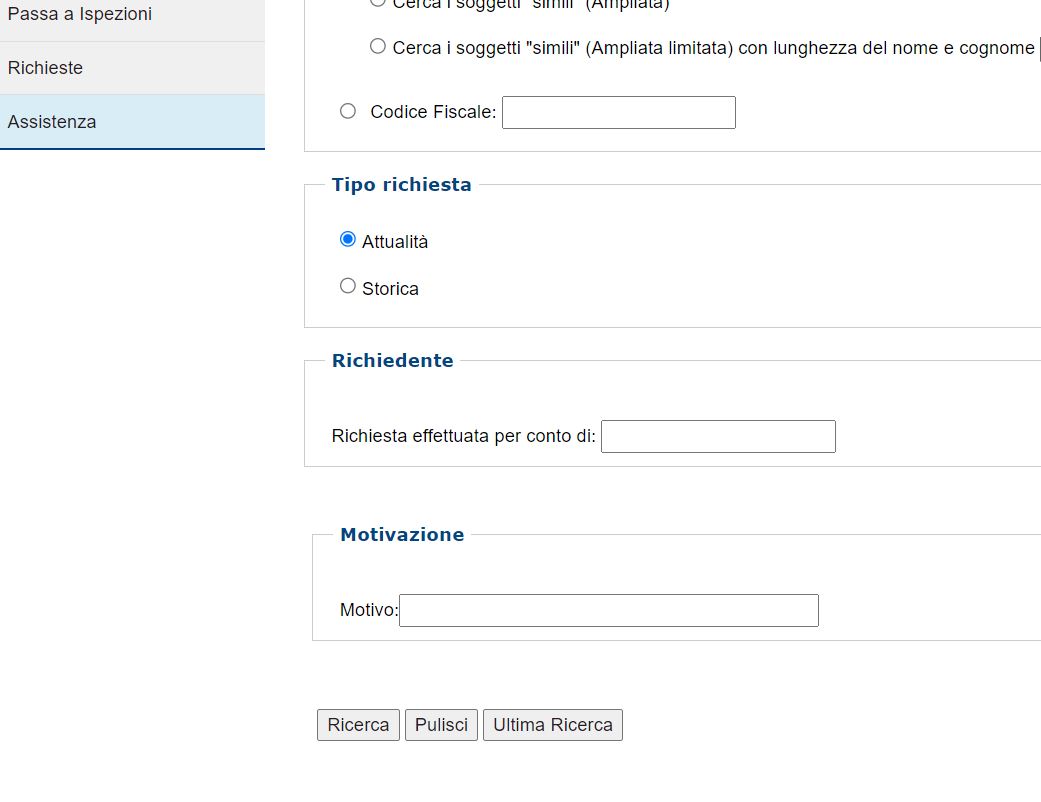Choose the Codice Fiscale radio button
The width and height of the screenshot is (1041, 802).
(x=348, y=111)
